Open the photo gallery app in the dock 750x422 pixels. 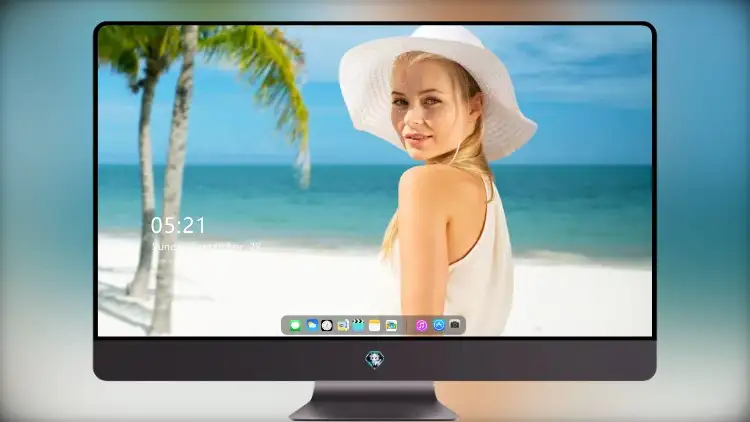391,325
